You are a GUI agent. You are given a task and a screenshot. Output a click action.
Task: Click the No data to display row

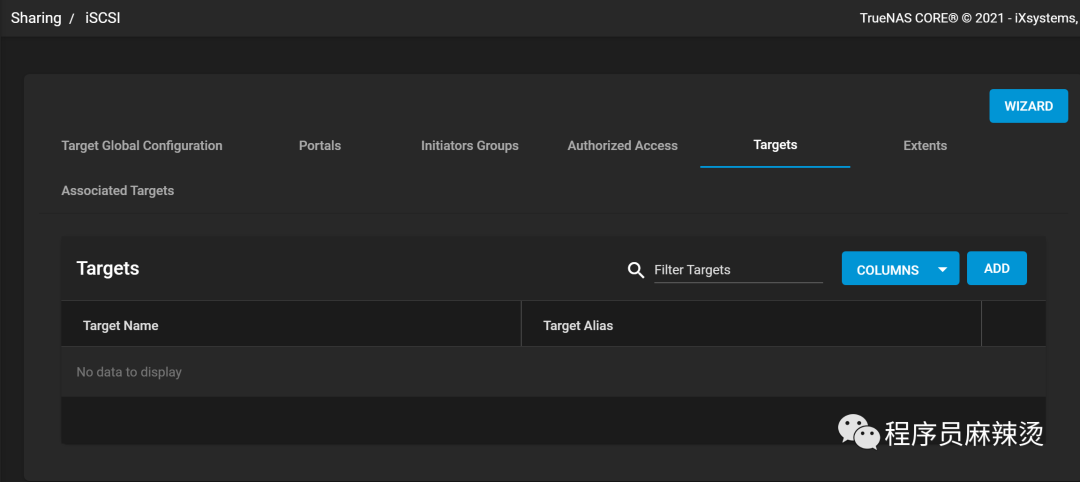coord(553,372)
